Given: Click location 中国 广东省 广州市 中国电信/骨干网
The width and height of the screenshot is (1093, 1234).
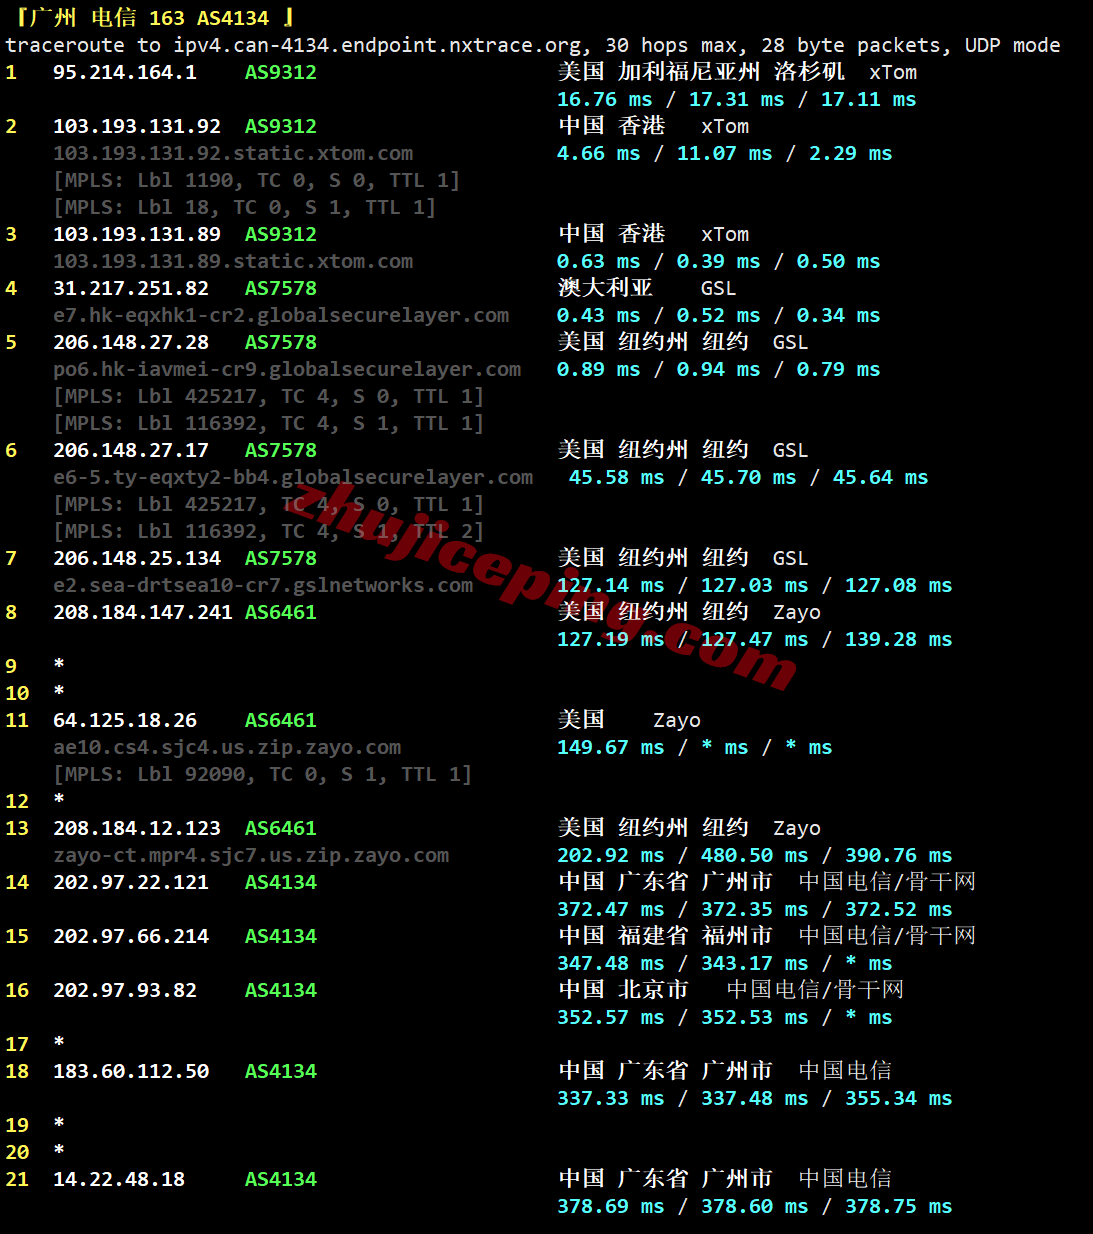Looking at the screenshot, I should pyautogui.click(x=767, y=882).
